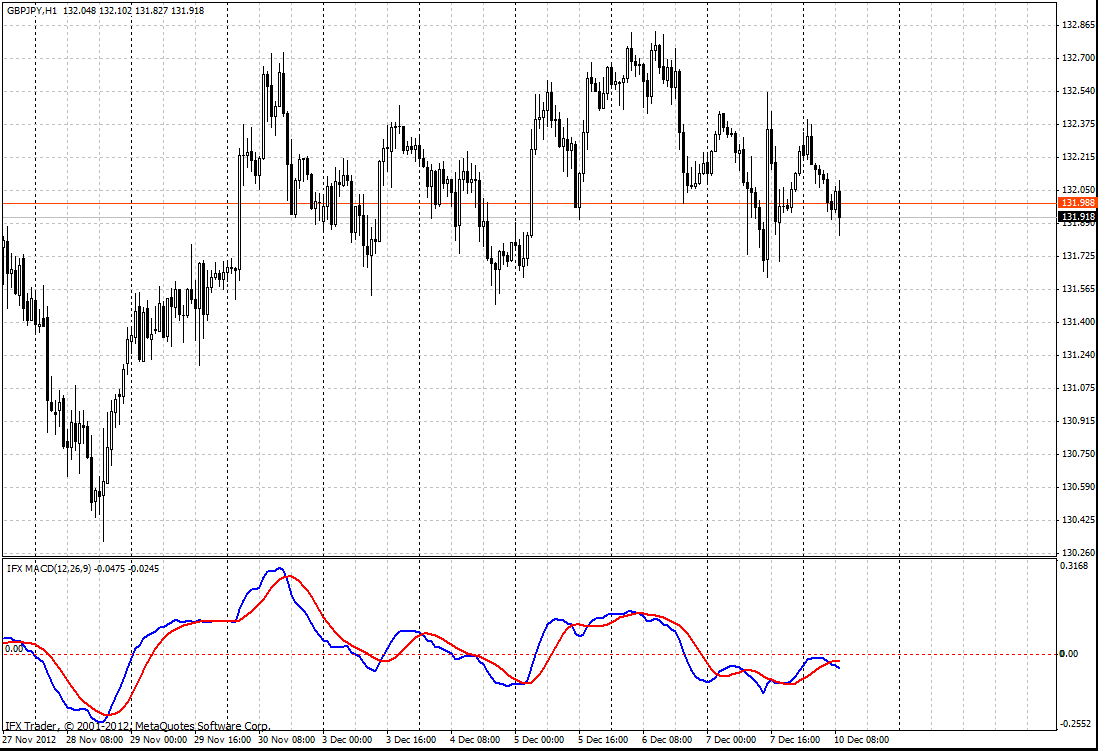
Task: Click the black 131.918 current price label
Action: pos(1077,217)
